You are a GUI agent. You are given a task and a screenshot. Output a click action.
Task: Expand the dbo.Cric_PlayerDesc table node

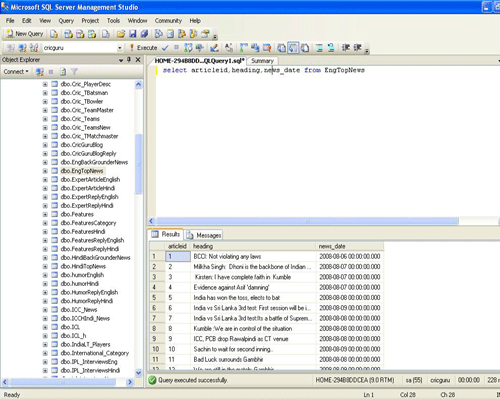click(x=45, y=84)
